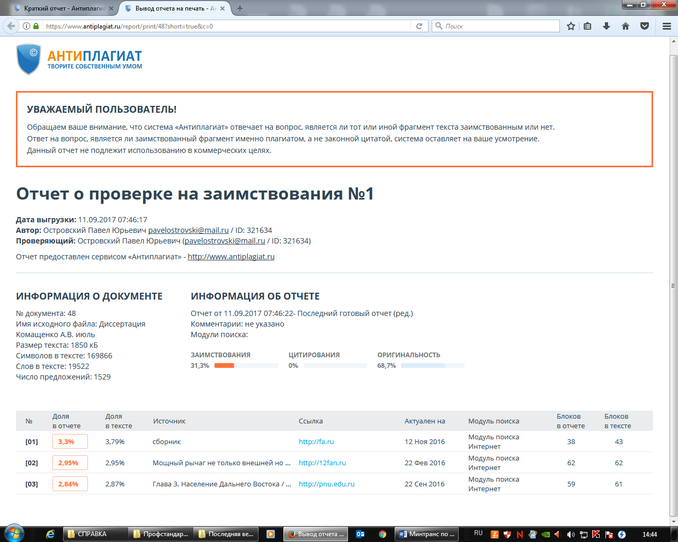The height and width of the screenshot is (542, 678).
Task: Open 'СПРАВКА' folder in taskbar
Action: tap(94, 534)
